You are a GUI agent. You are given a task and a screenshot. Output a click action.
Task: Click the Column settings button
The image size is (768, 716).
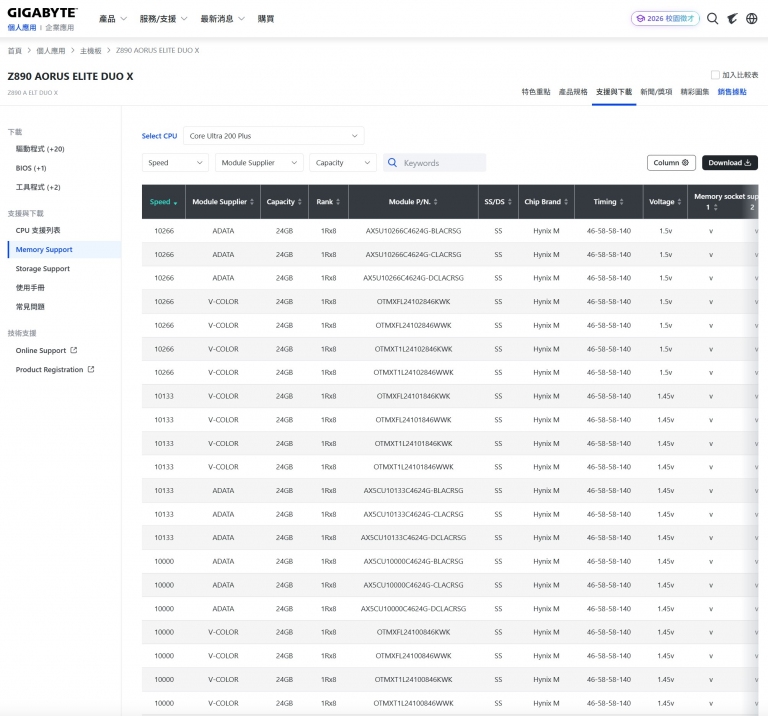pyautogui.click(x=671, y=163)
